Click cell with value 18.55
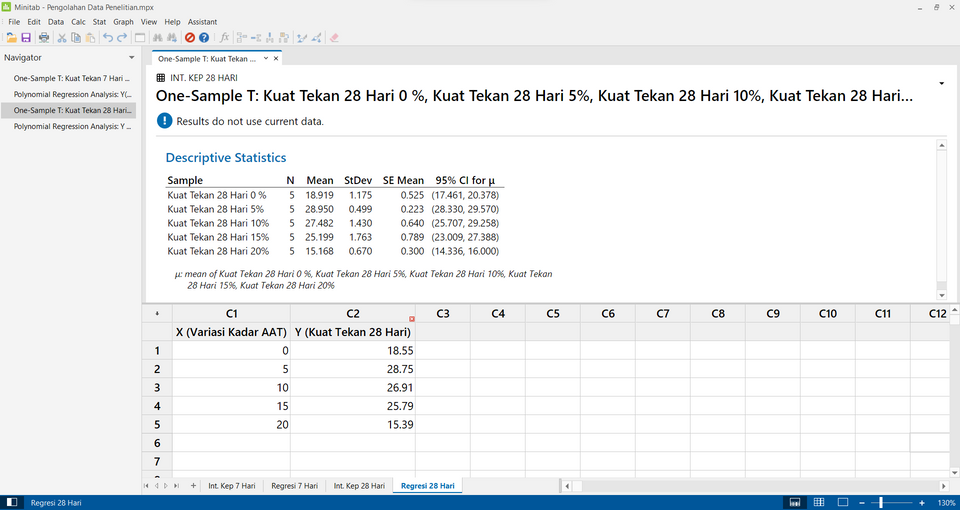 pyautogui.click(x=353, y=350)
